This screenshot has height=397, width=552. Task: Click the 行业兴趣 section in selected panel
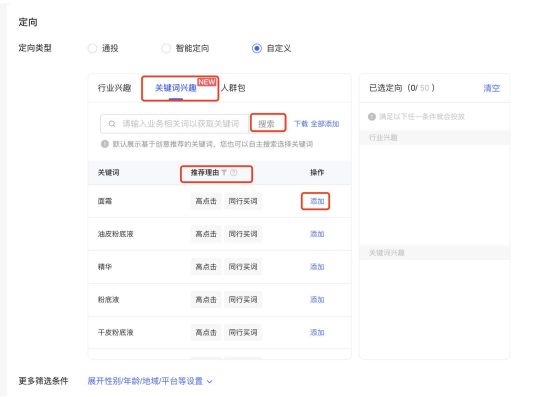(x=434, y=138)
